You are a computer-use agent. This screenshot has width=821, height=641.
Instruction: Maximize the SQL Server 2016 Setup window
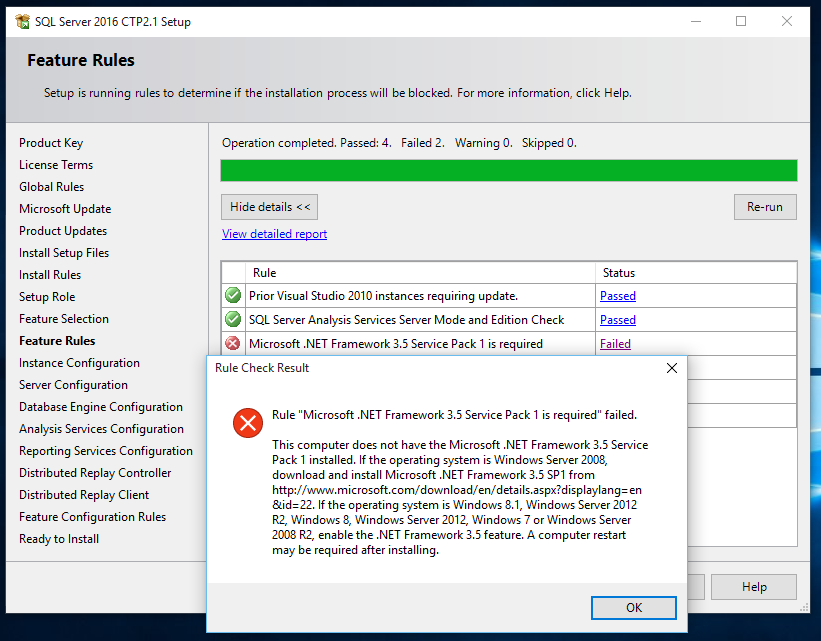point(741,21)
